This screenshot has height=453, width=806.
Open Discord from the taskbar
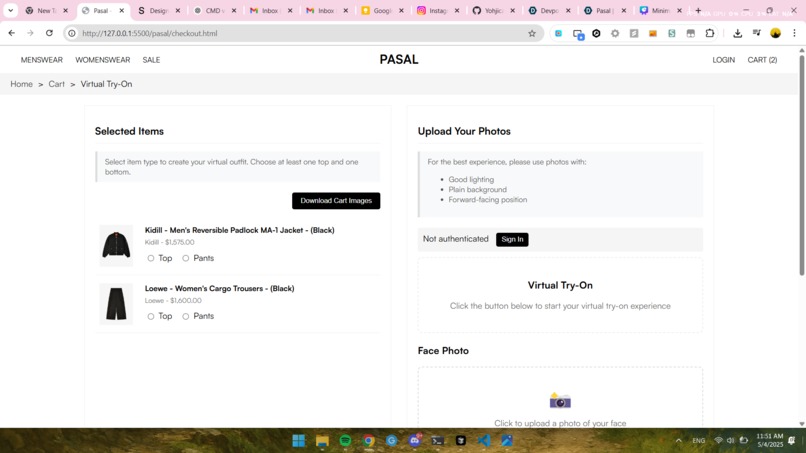pyautogui.click(x=415, y=441)
